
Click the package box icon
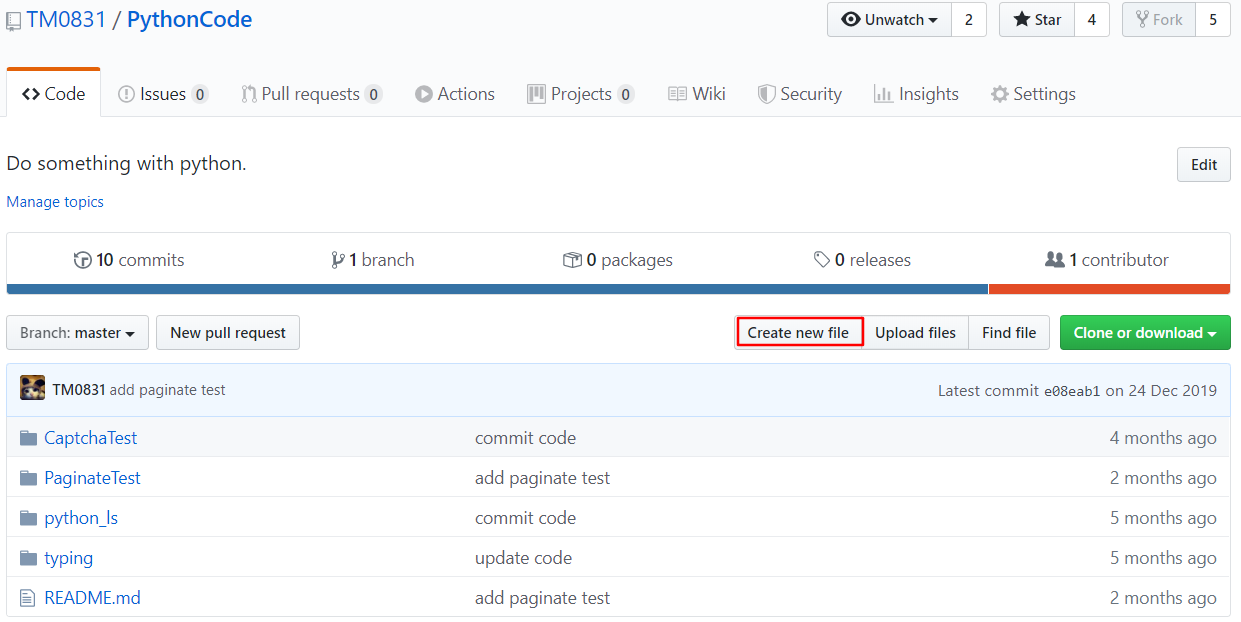pyautogui.click(x=572, y=260)
